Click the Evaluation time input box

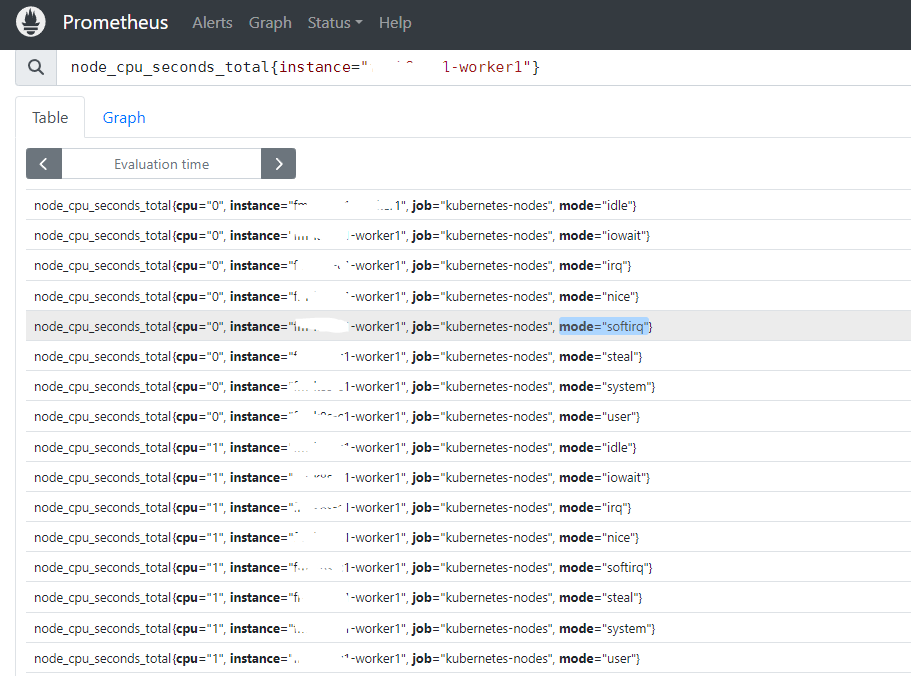click(161, 164)
